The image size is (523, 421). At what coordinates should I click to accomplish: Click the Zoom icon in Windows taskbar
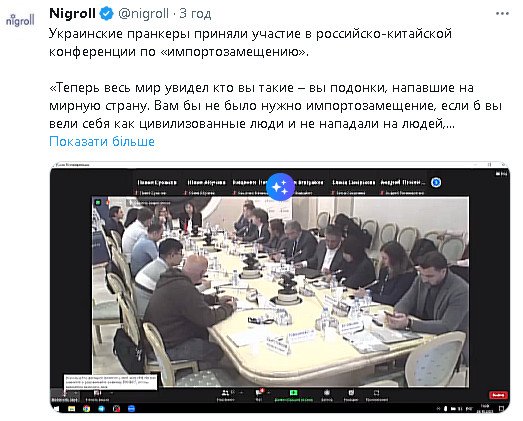point(131,409)
